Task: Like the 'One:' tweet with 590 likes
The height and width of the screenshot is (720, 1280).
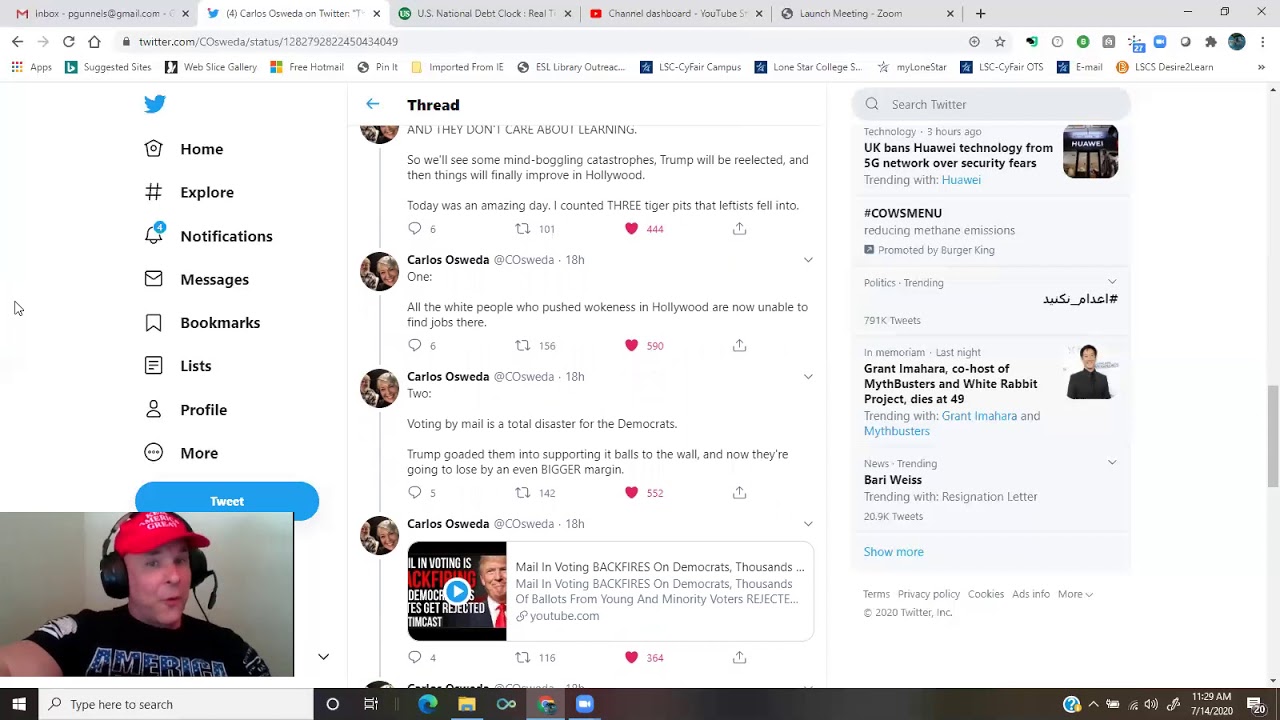Action: [631, 345]
